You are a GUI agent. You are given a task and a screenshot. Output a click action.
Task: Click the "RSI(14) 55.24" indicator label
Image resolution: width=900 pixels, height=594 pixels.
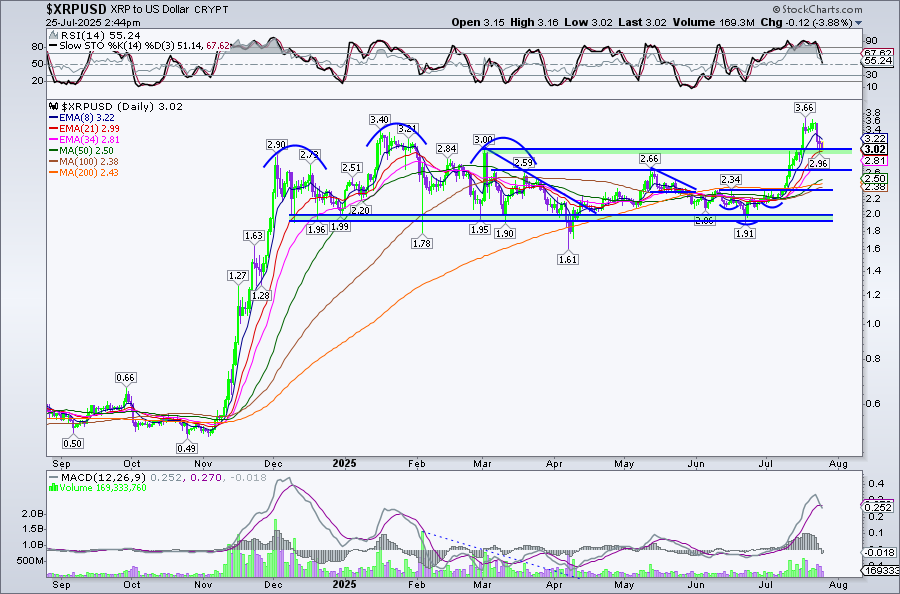click(95, 36)
